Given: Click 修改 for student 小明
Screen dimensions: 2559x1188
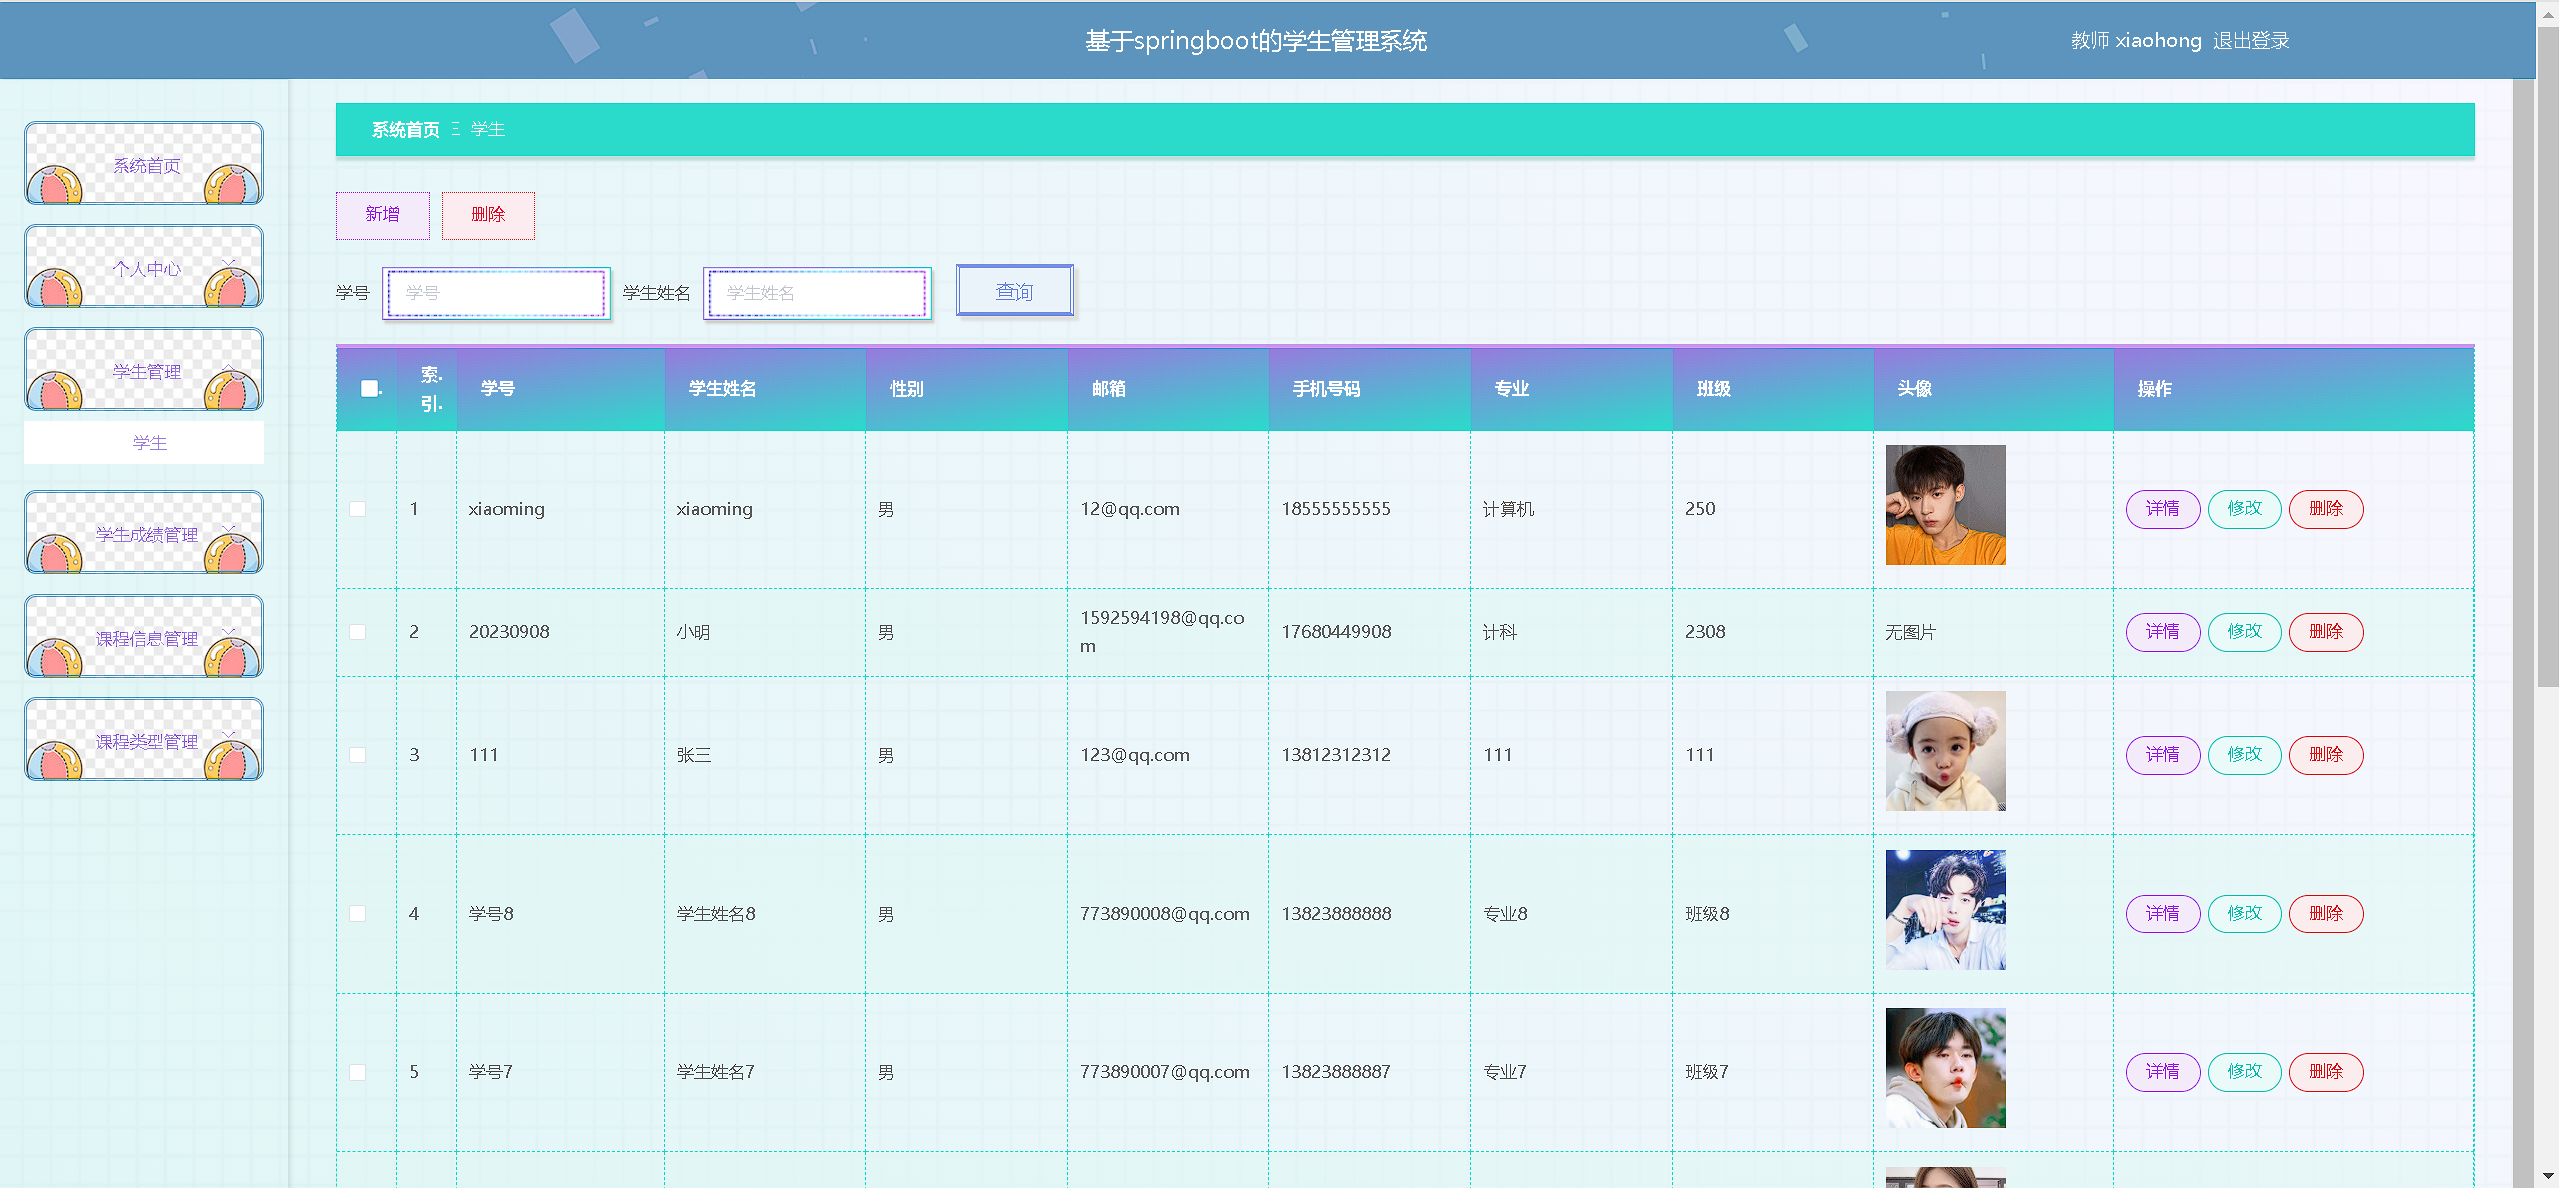Looking at the screenshot, I should [2244, 632].
